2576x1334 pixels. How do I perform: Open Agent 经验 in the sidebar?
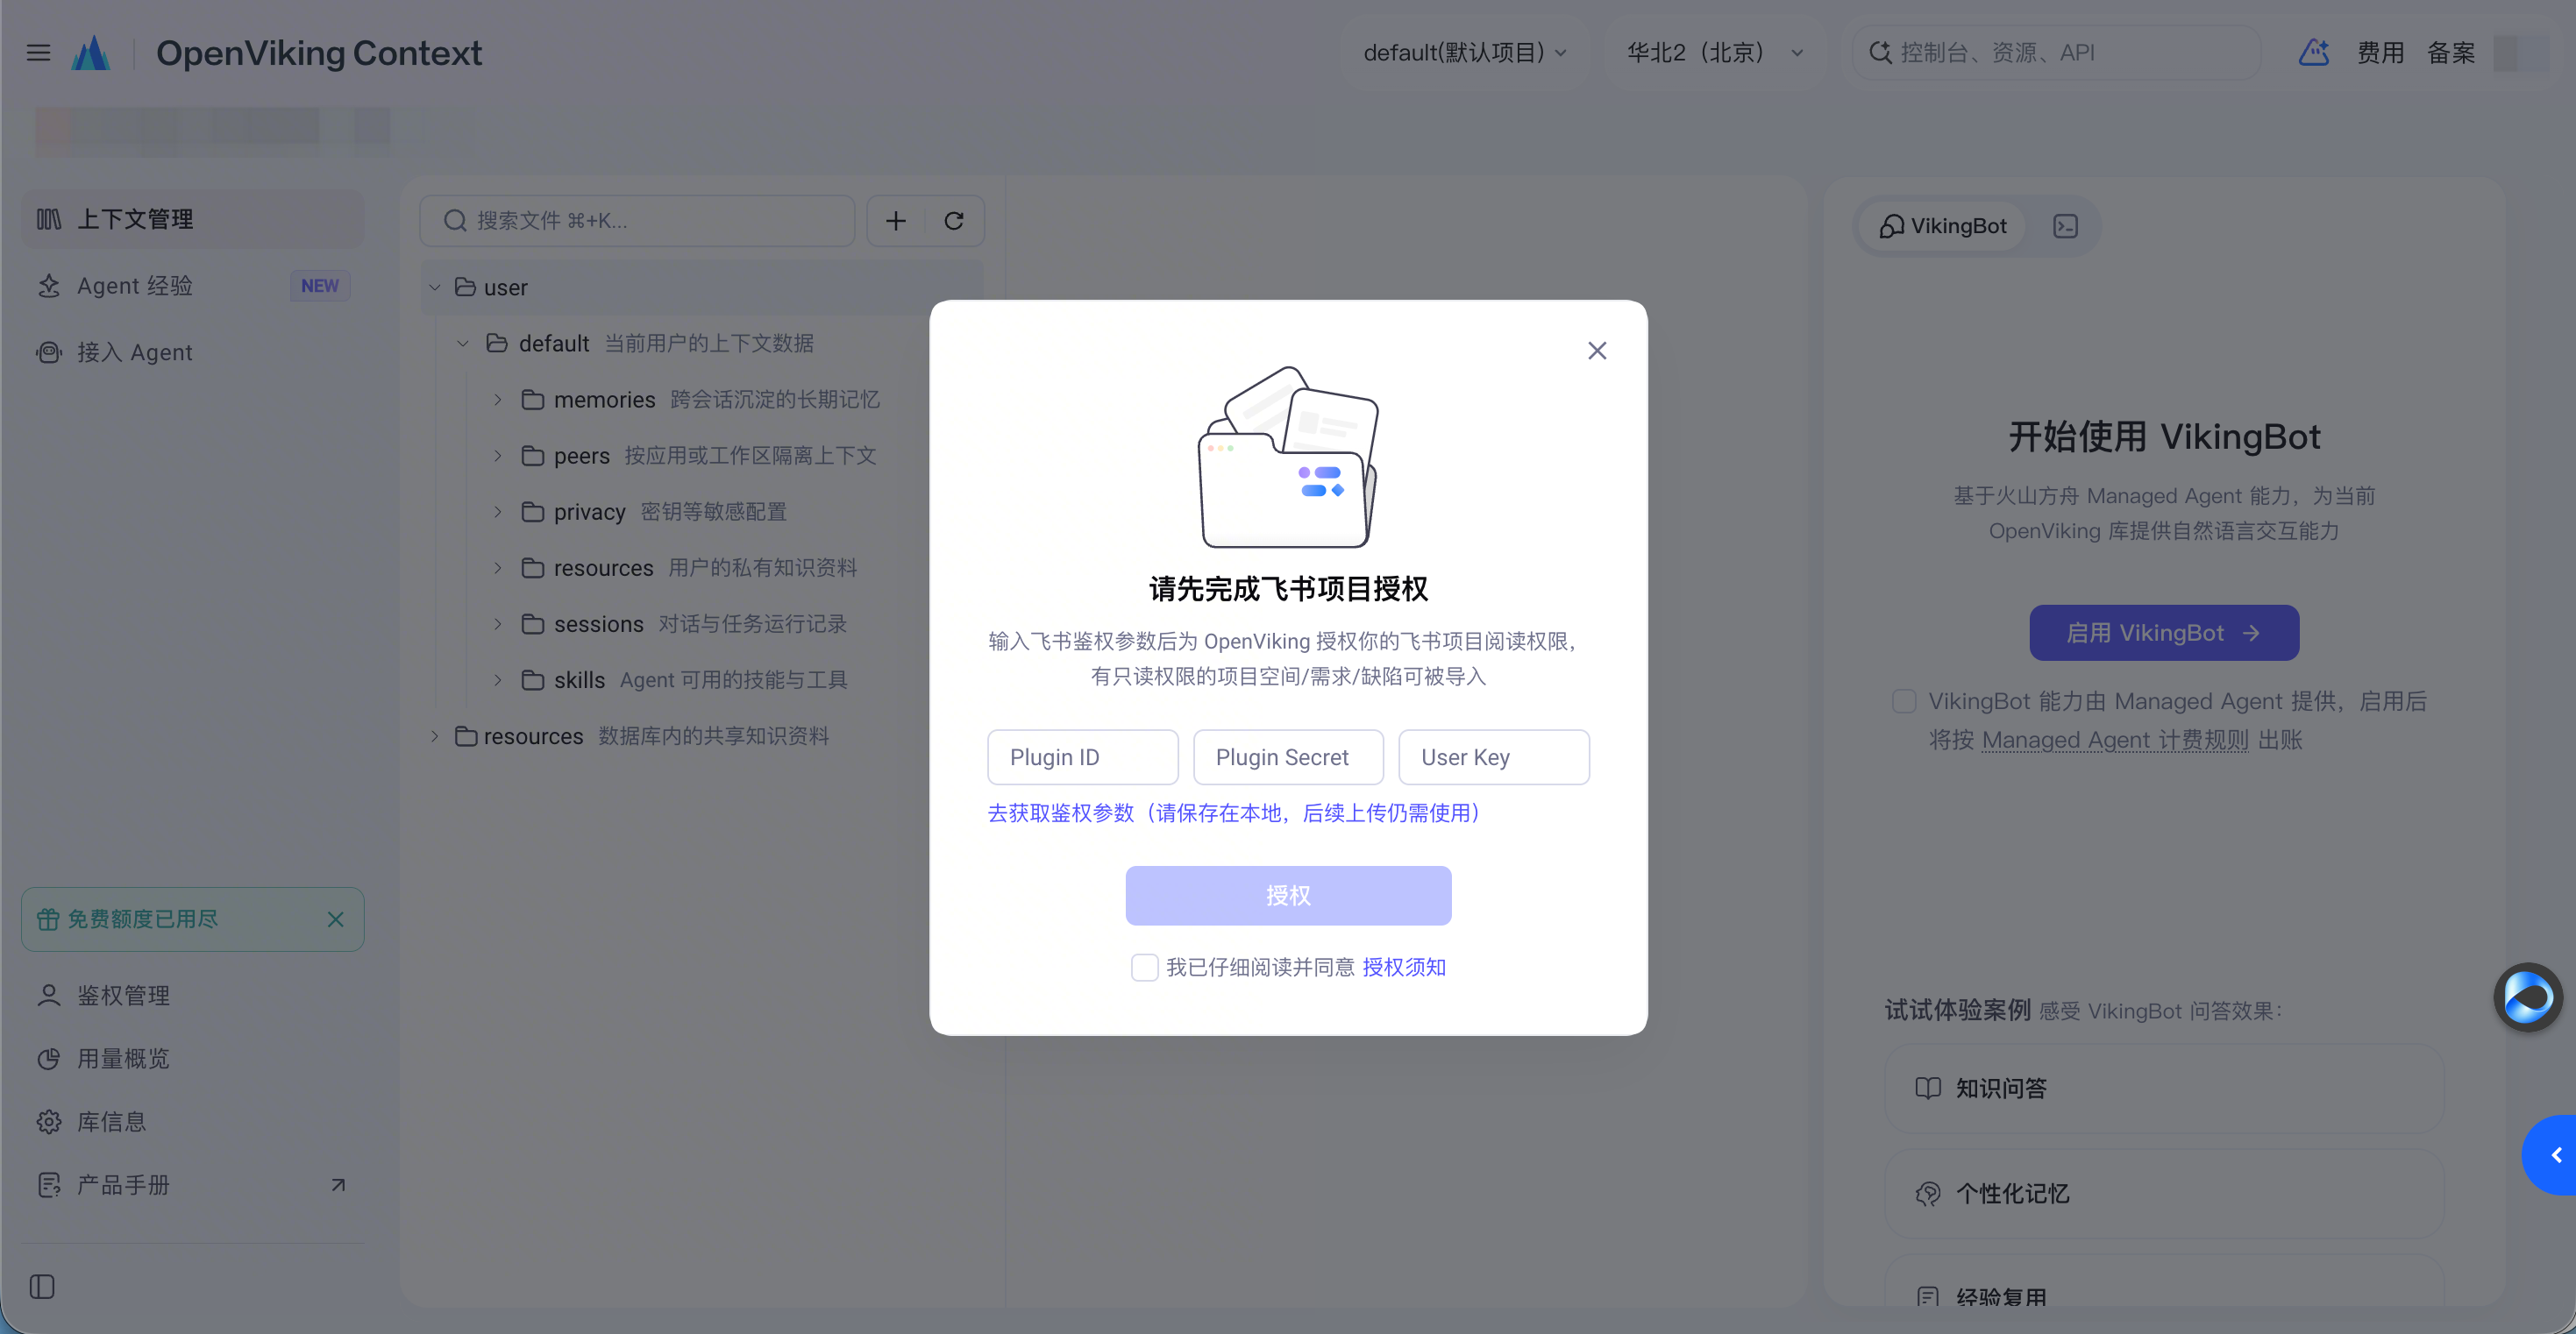193,286
